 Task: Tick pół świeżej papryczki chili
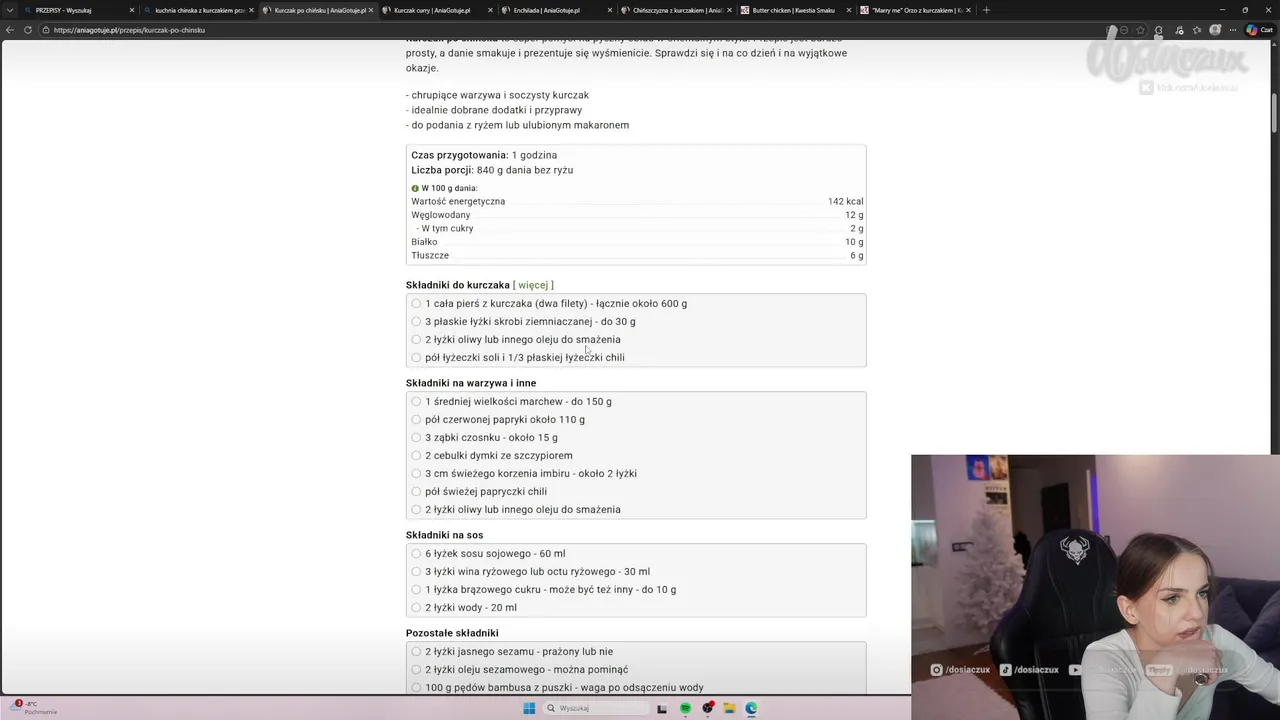coord(416,491)
